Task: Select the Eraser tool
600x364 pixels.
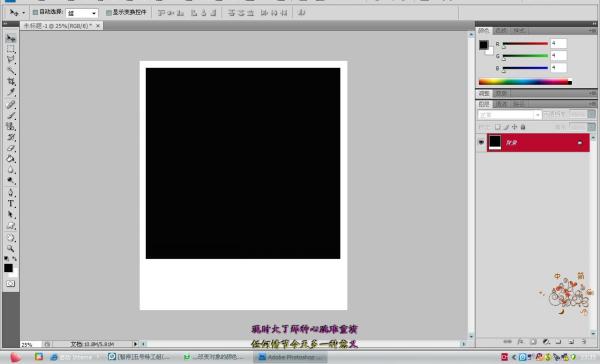Action: point(11,148)
